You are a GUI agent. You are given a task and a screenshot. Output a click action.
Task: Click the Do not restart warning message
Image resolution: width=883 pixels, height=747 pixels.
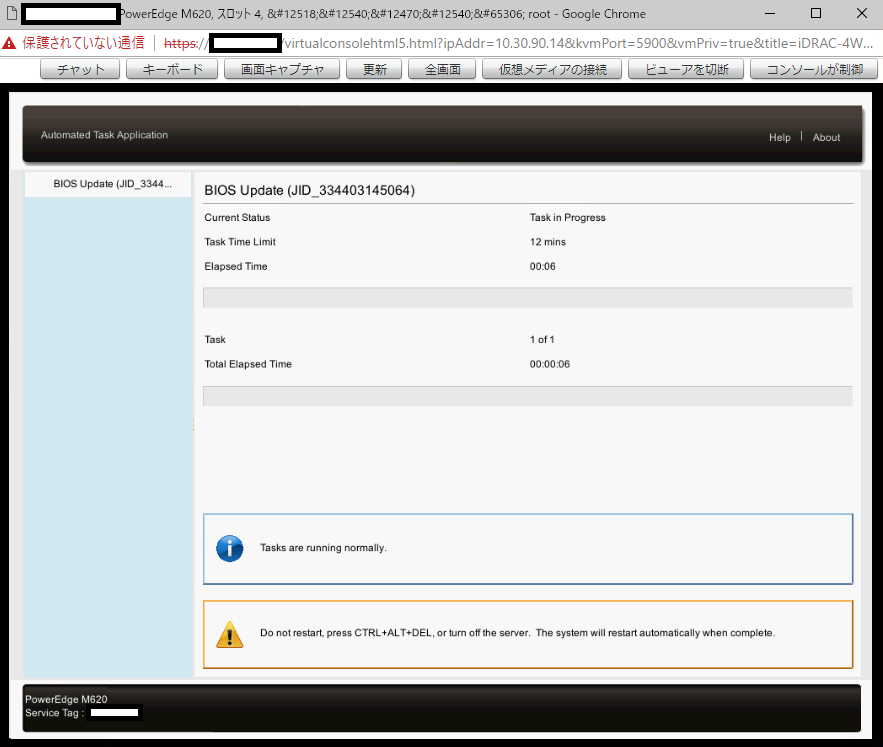pyautogui.click(x=518, y=633)
